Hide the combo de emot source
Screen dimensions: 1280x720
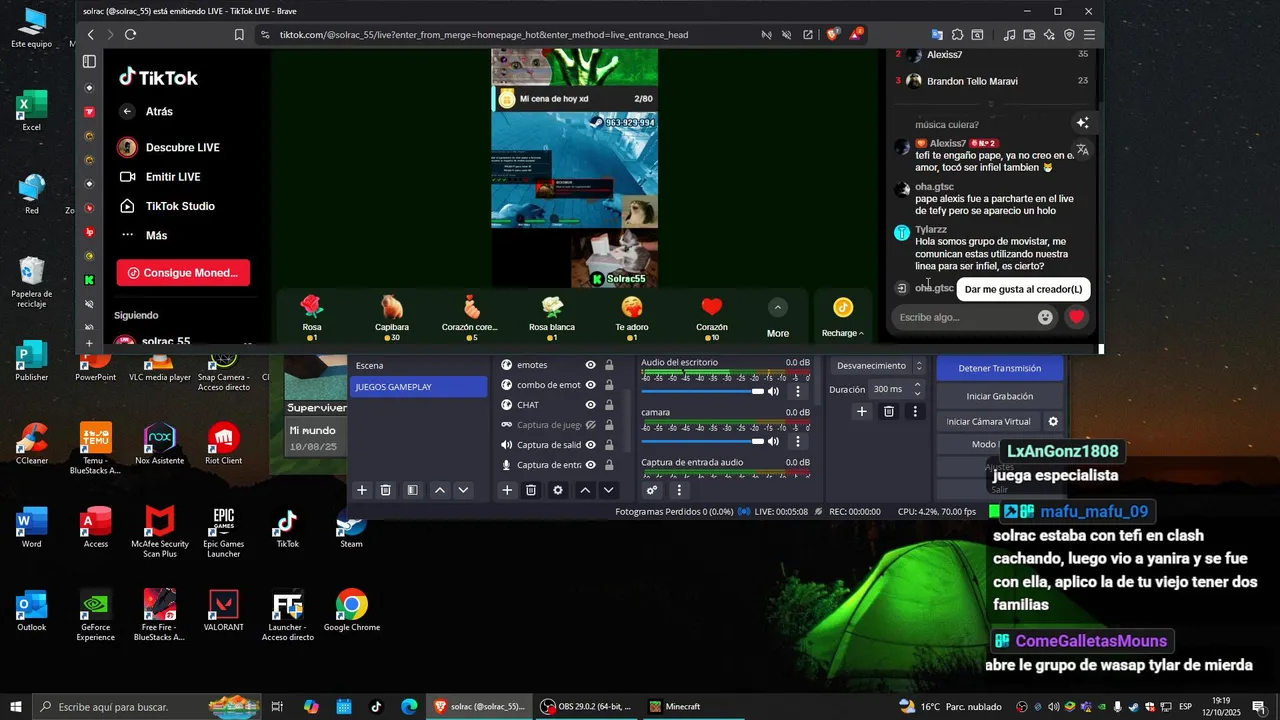tap(591, 385)
